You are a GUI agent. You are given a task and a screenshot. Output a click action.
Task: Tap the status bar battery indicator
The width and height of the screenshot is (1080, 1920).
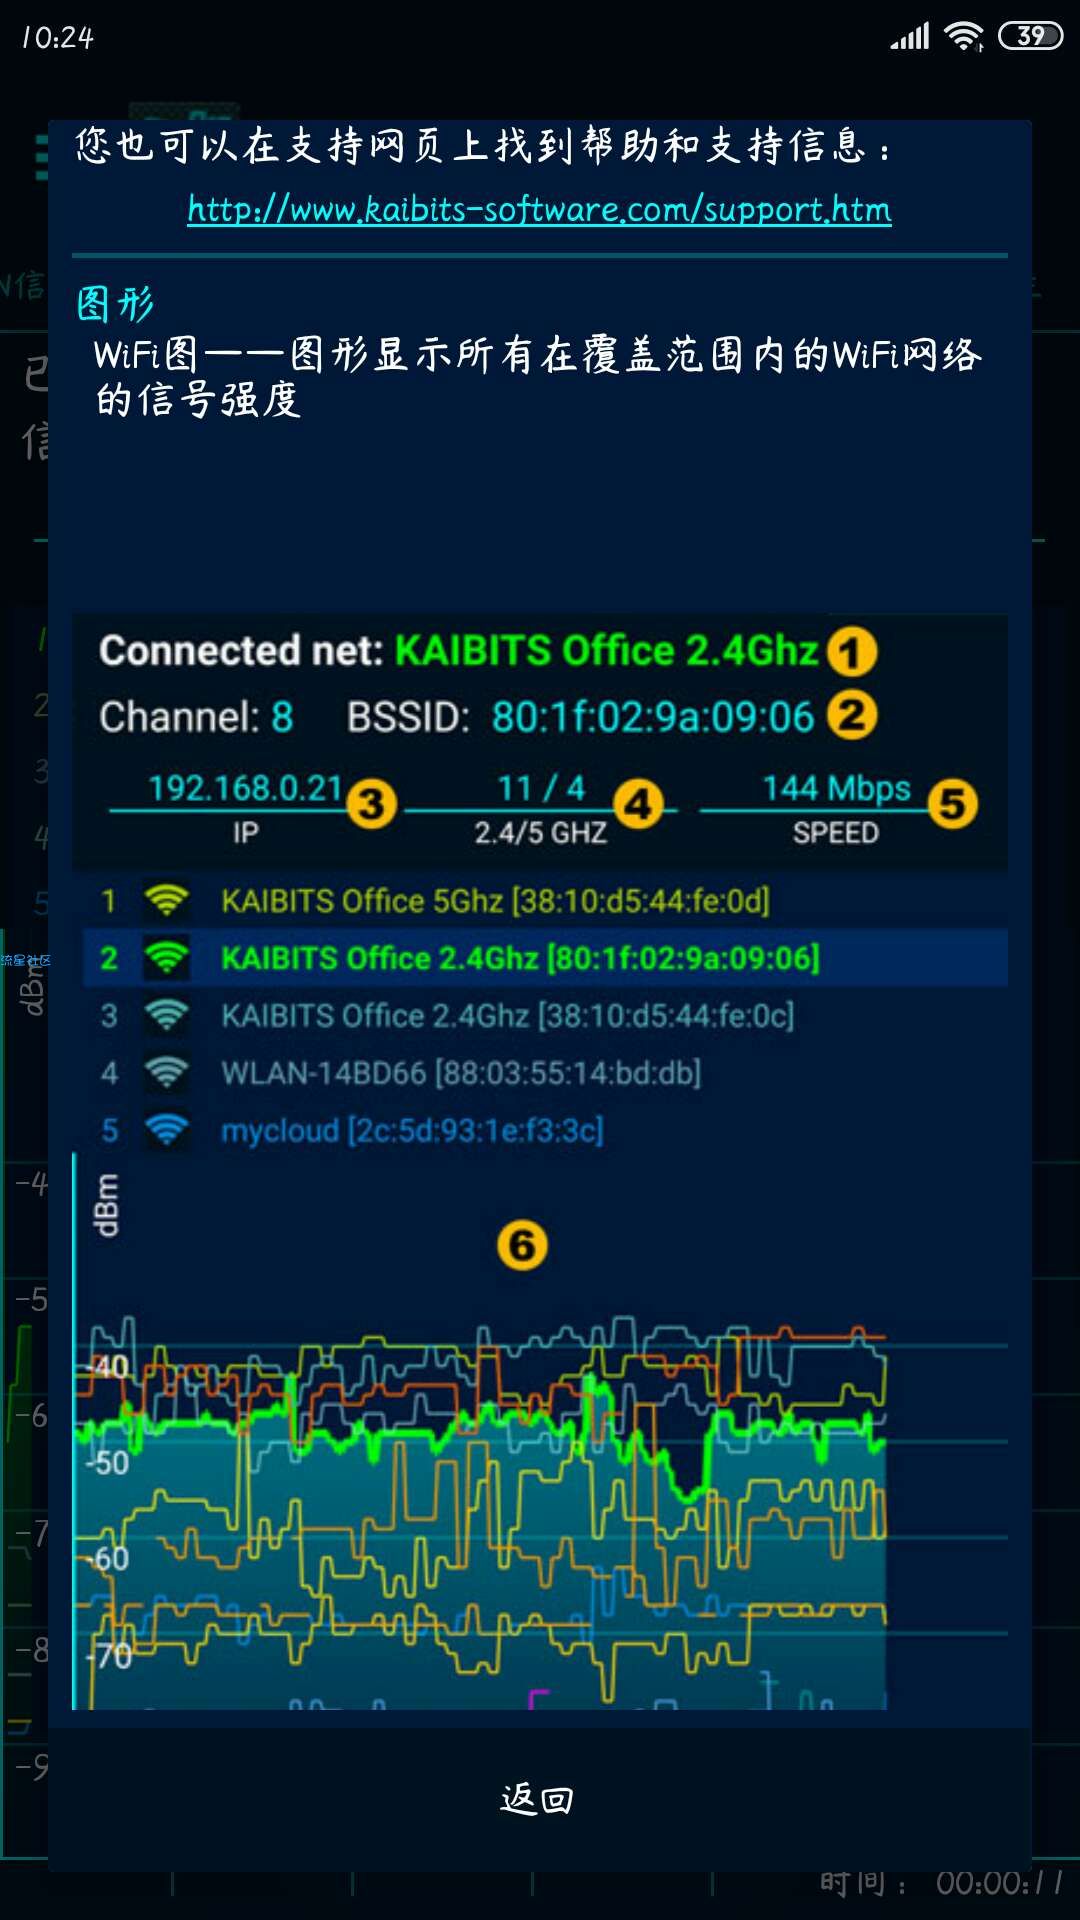point(1030,36)
